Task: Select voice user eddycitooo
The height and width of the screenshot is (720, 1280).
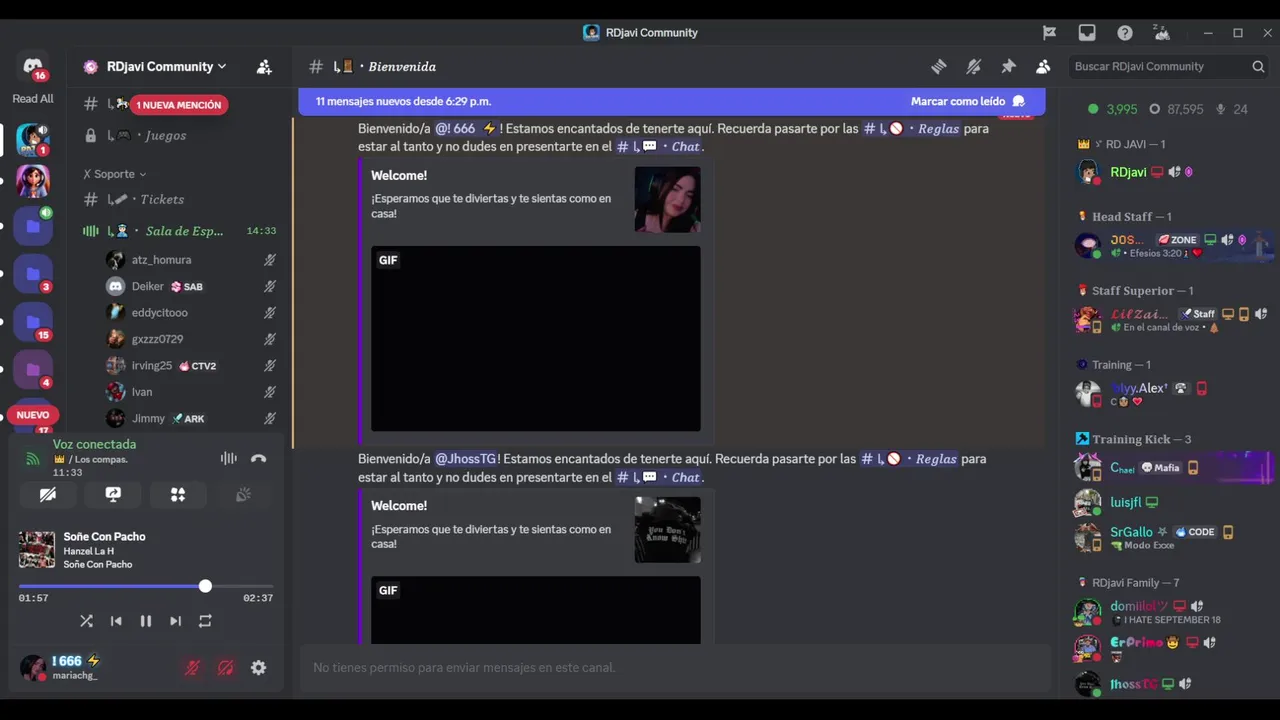Action: (x=190, y=313)
